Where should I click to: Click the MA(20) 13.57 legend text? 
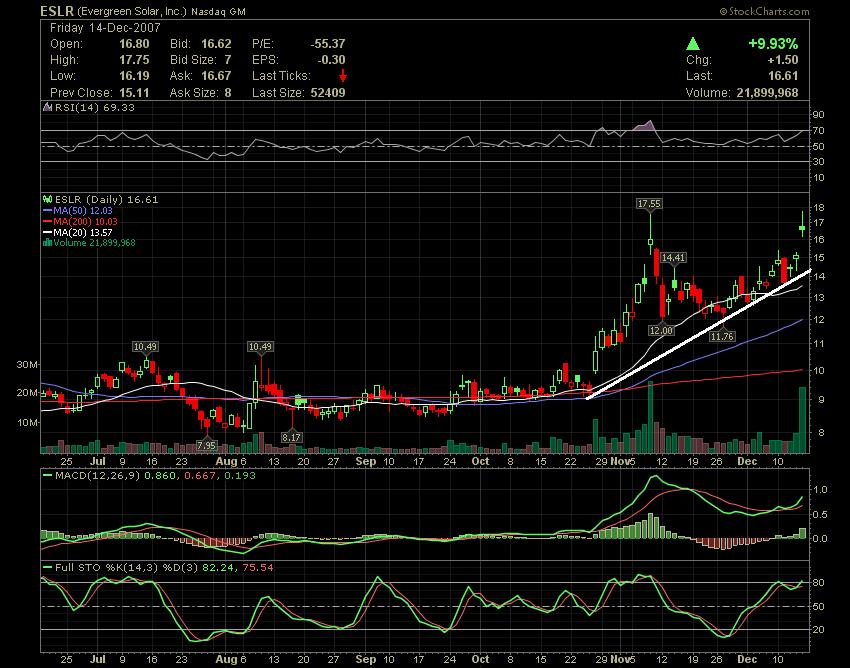coord(83,233)
